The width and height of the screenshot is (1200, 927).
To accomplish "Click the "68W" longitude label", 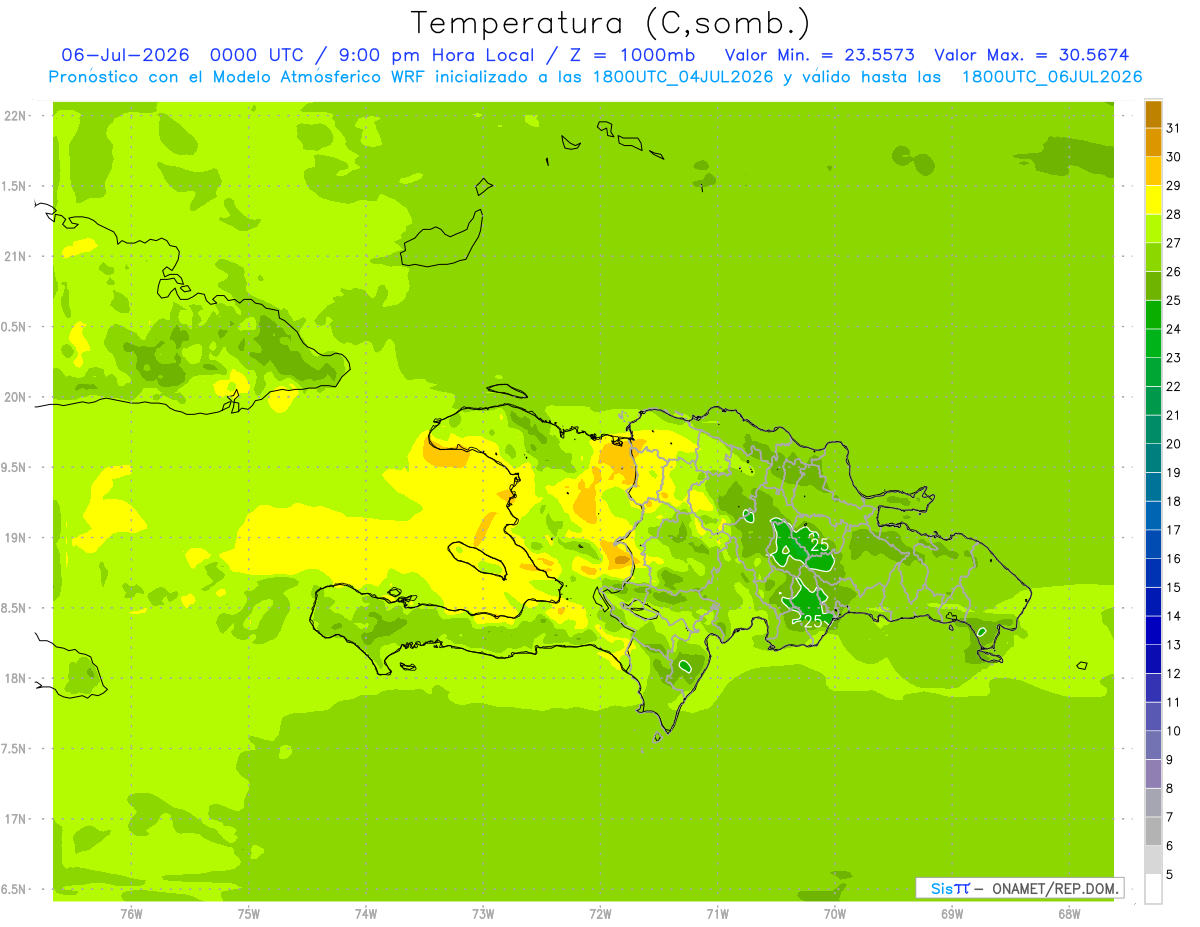I will click(1069, 913).
